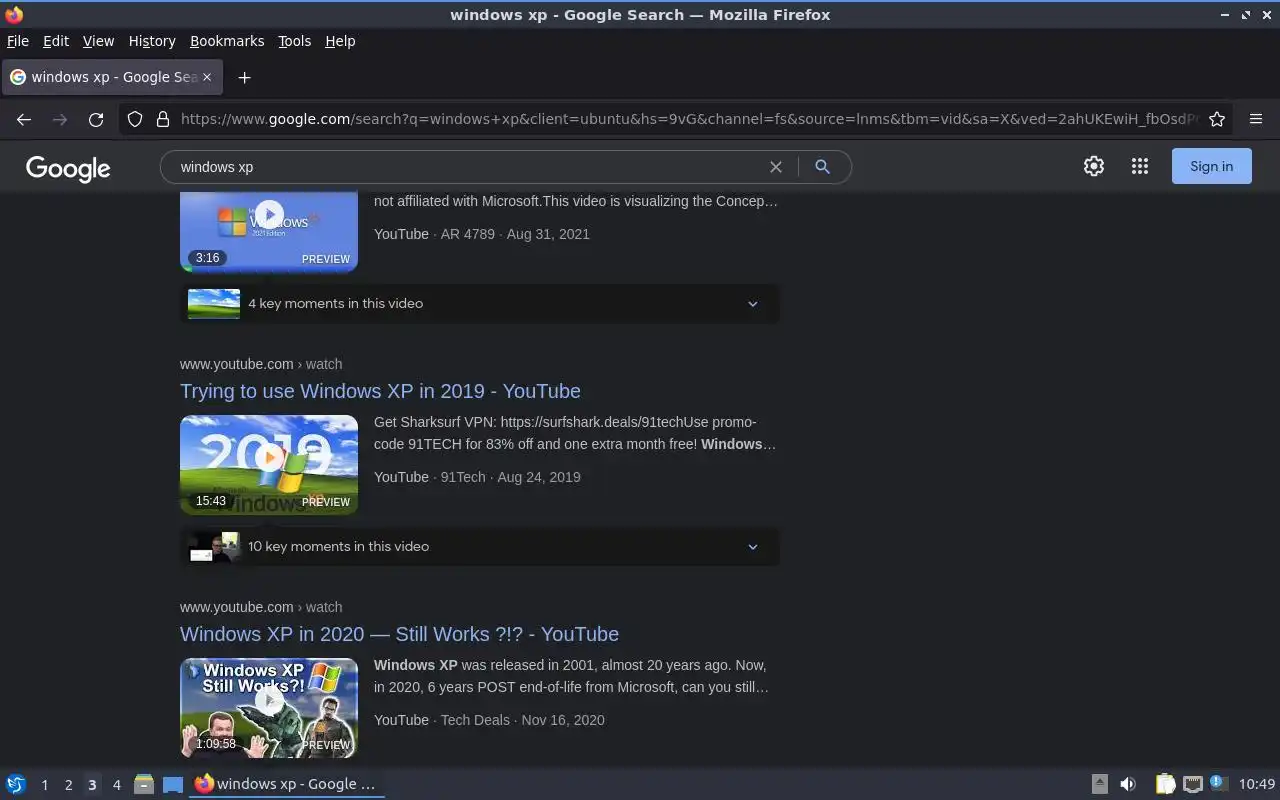The width and height of the screenshot is (1280, 800).
Task: Switch to workspace 2
Action: 68,785
